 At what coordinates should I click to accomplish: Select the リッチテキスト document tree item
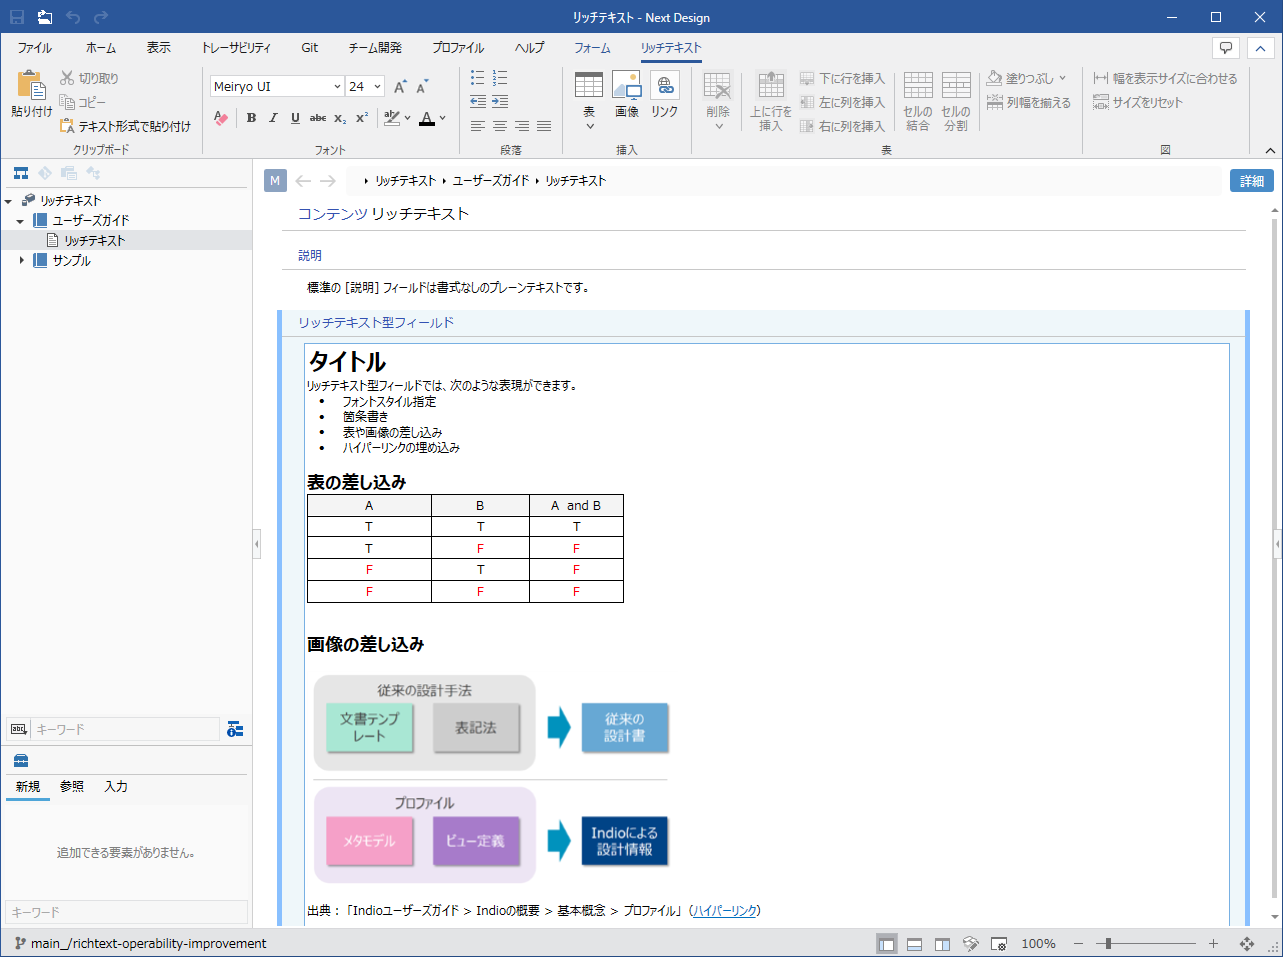[x=95, y=241]
